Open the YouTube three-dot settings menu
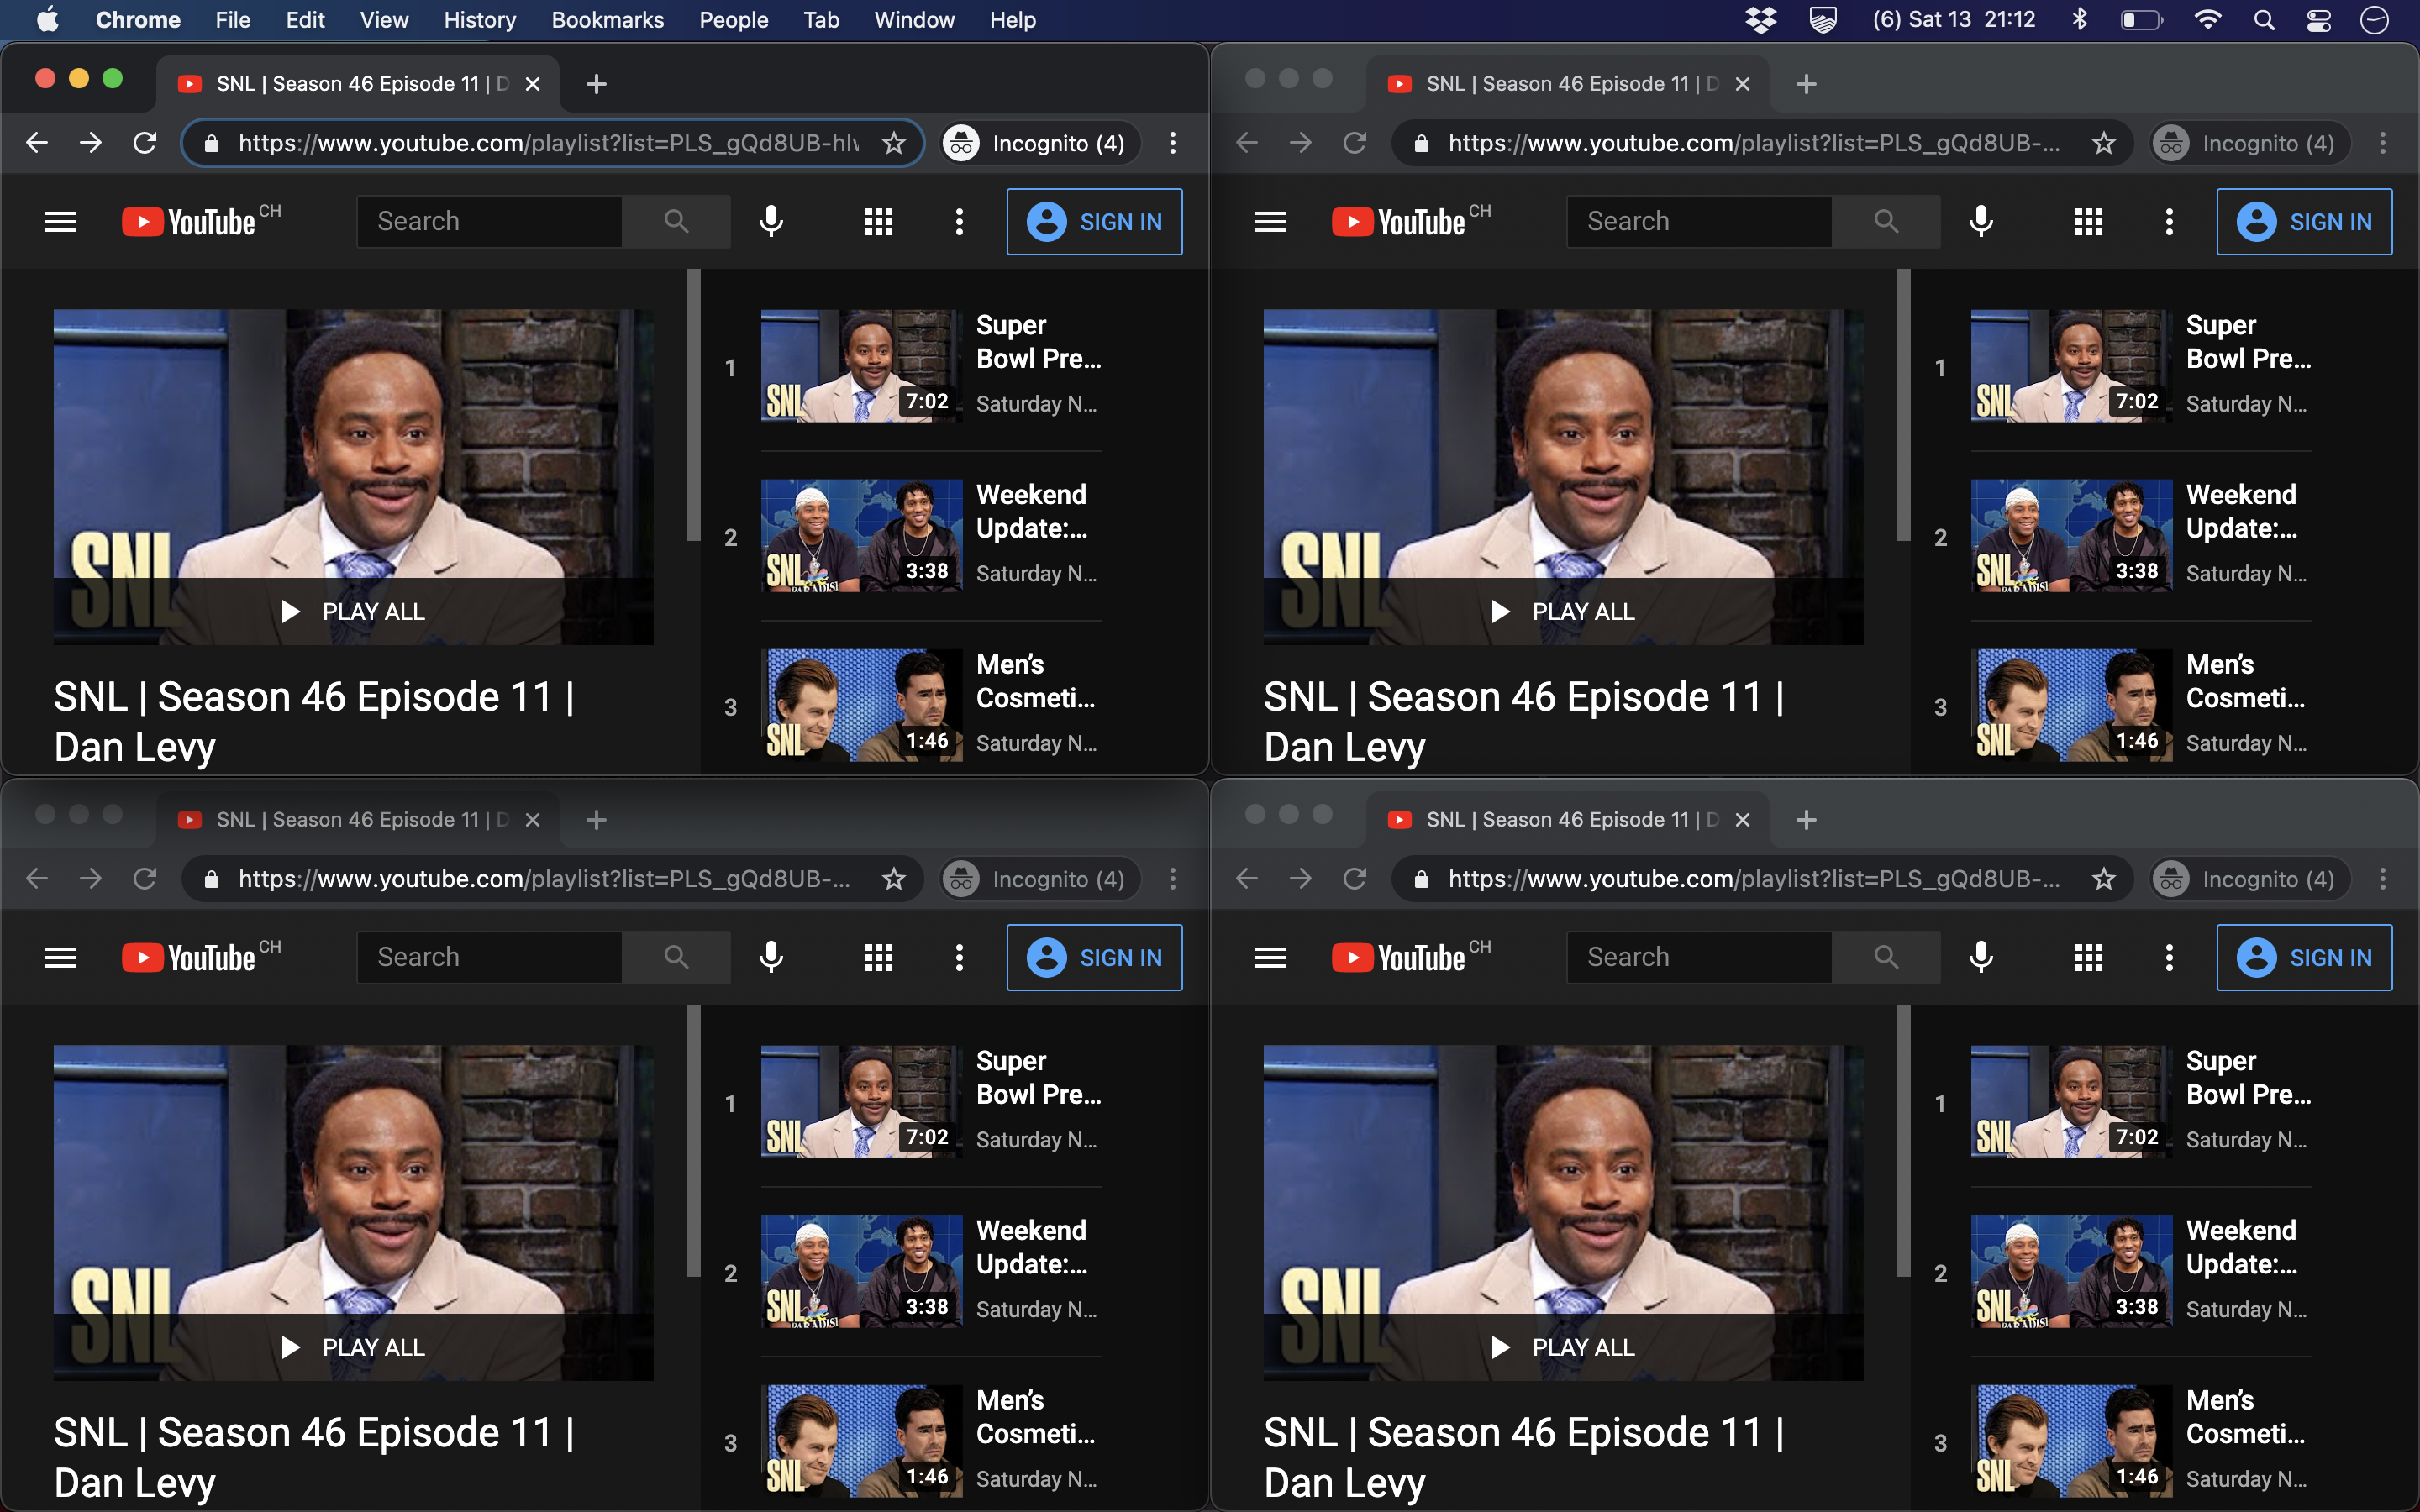Viewport: 2420px width, 1512px height. tap(957, 221)
